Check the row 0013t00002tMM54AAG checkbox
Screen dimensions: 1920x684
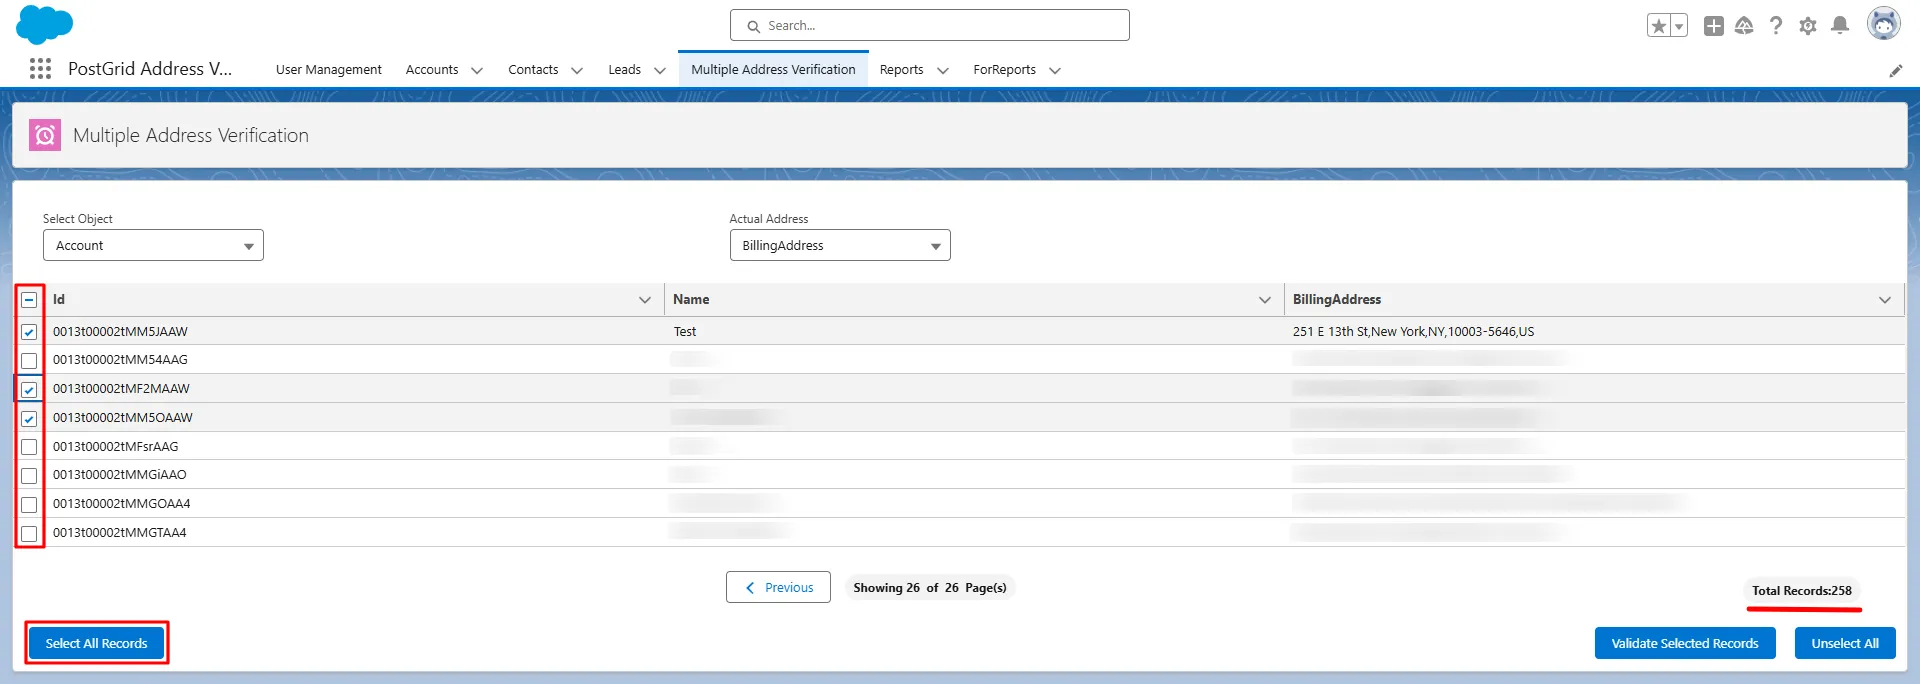point(29,360)
